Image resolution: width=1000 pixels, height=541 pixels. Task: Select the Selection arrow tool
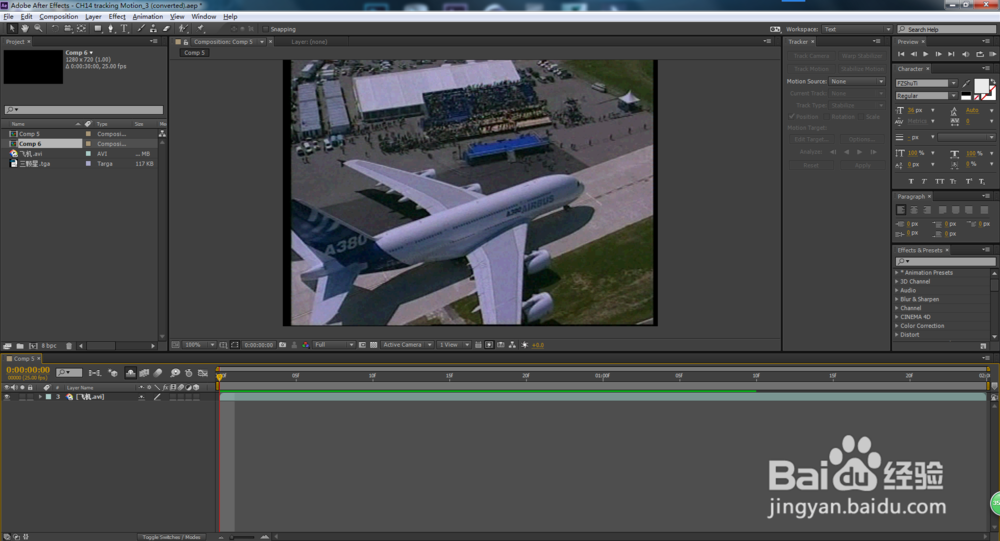coord(11,29)
